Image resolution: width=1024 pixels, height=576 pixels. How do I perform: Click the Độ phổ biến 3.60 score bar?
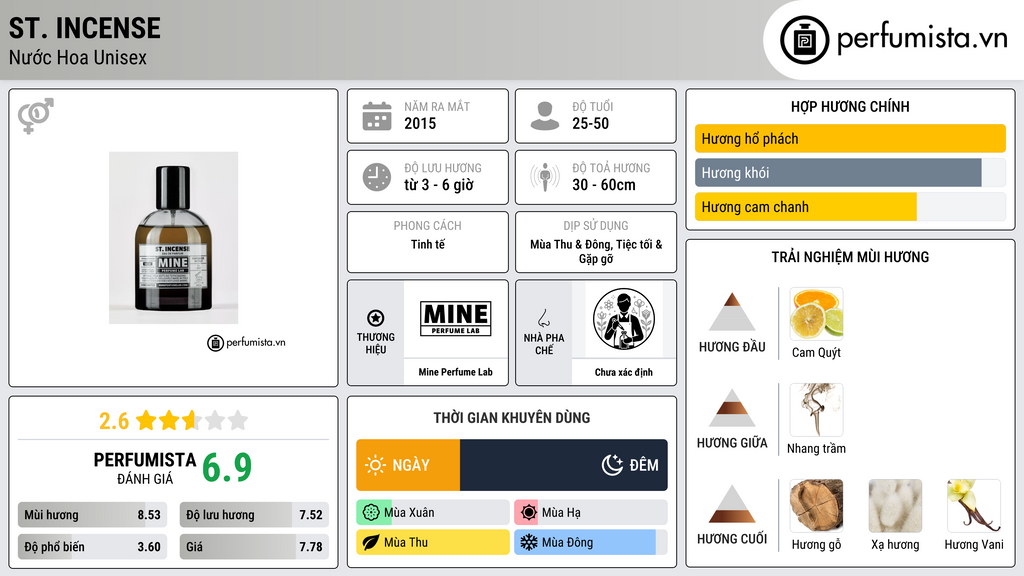point(92,547)
